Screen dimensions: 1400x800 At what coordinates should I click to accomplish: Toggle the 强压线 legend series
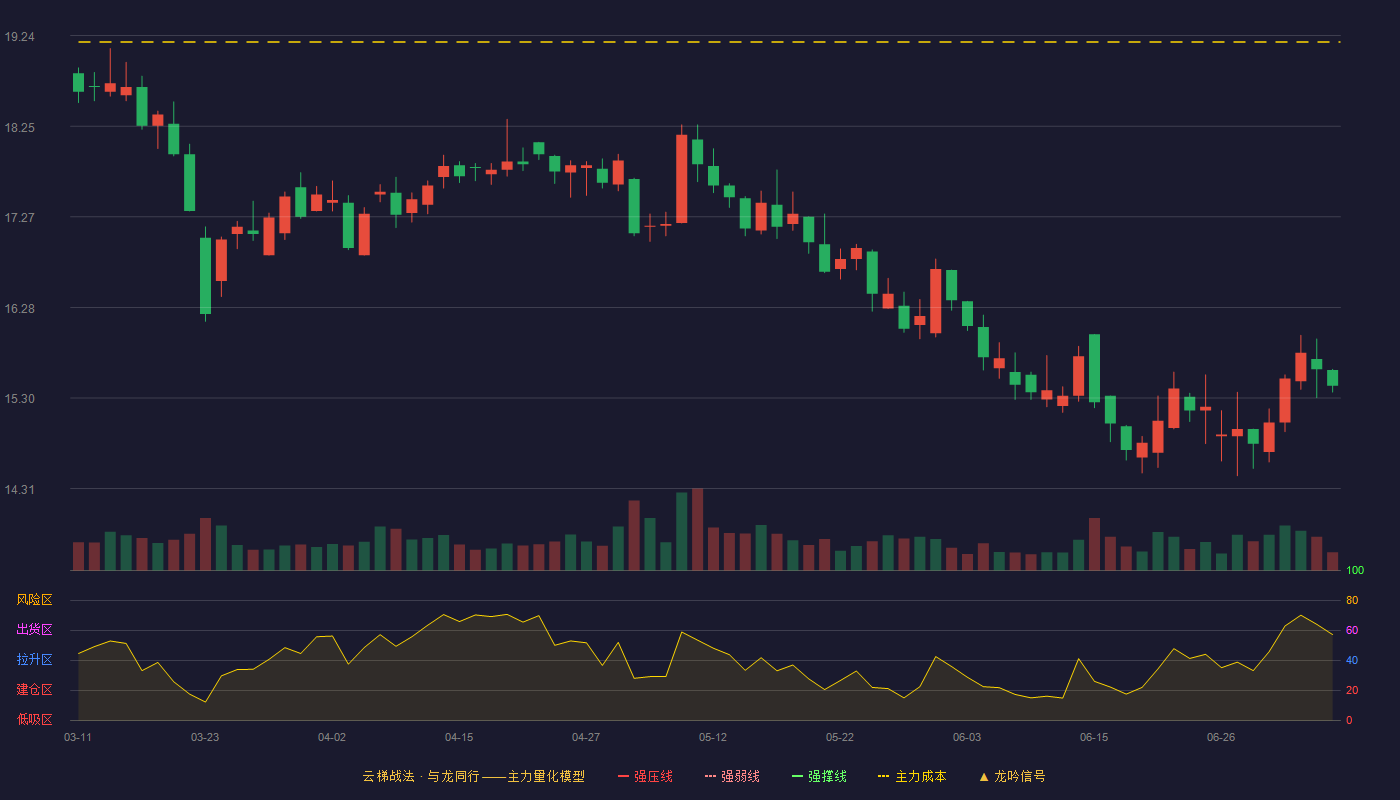click(x=645, y=776)
